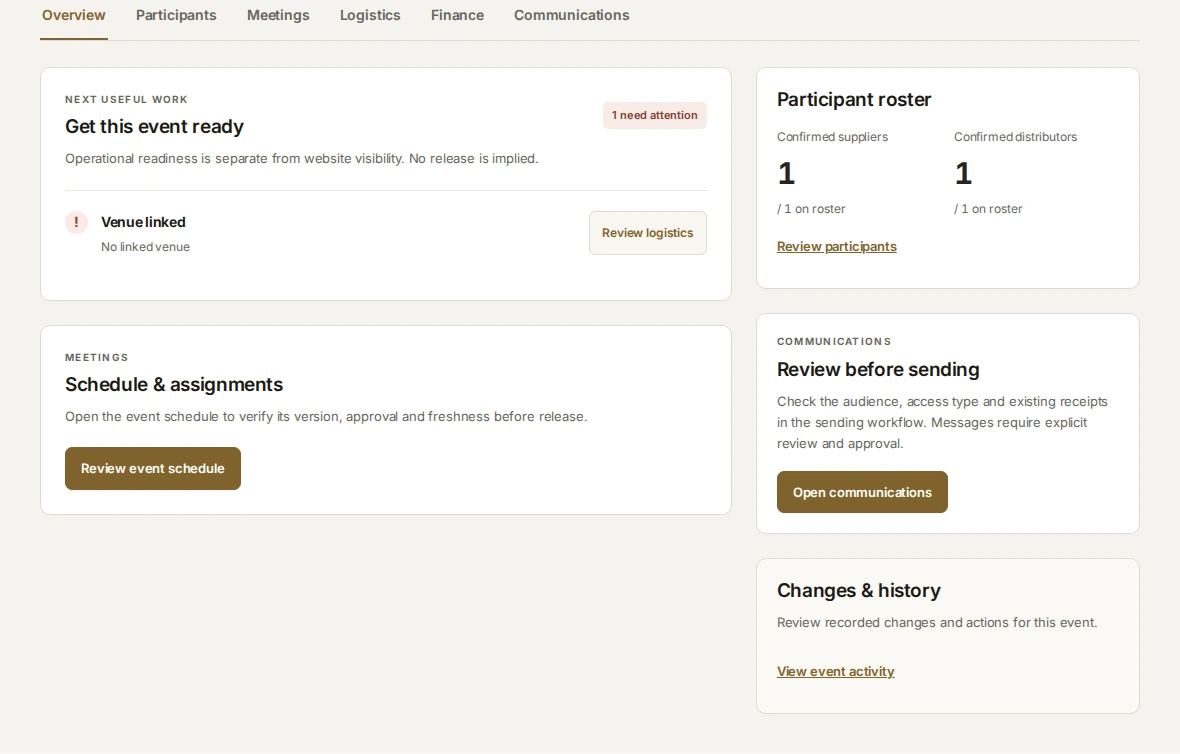Select the 'Venue linked' item text
Image resolution: width=1180 pixels, height=754 pixels.
tap(143, 222)
